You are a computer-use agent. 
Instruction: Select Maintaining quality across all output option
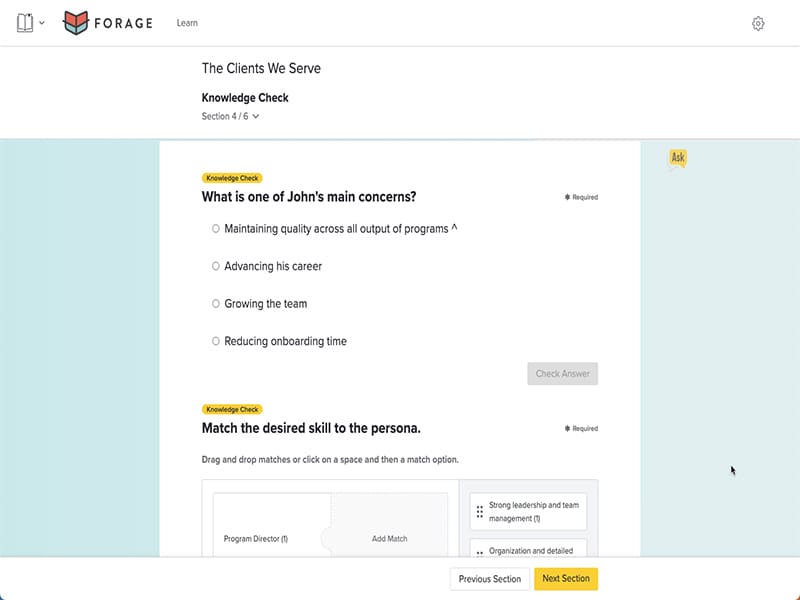pyautogui.click(x=216, y=229)
